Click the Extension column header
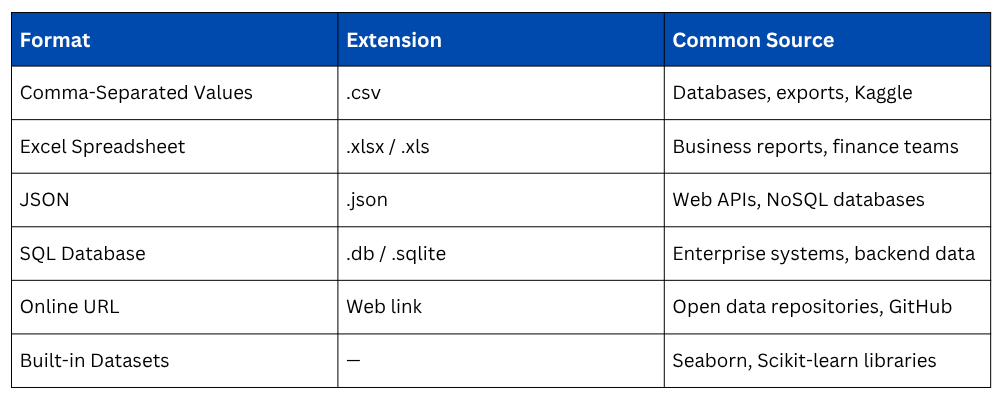The height and width of the screenshot is (400, 1000). (x=394, y=40)
